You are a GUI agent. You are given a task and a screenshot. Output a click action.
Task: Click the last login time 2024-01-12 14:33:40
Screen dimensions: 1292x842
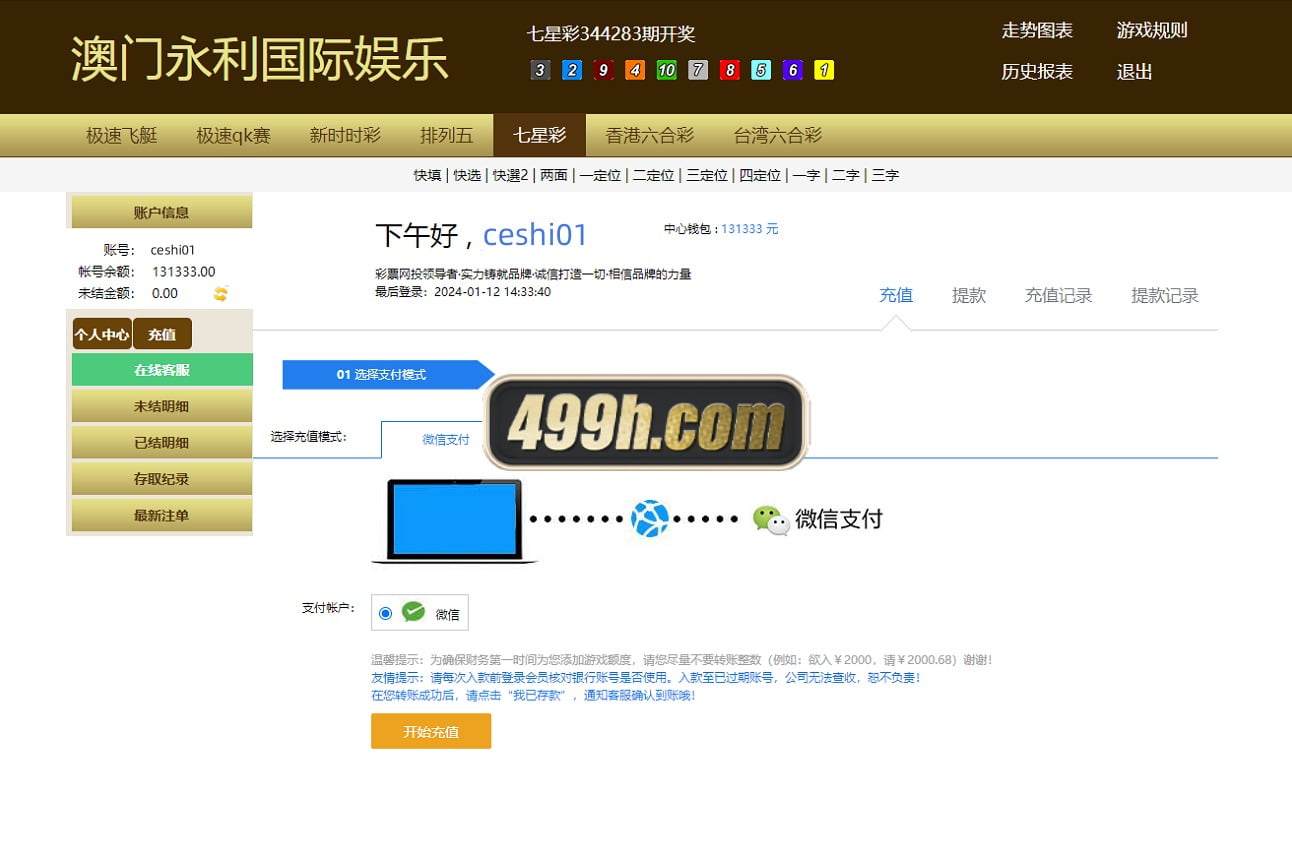click(x=492, y=292)
